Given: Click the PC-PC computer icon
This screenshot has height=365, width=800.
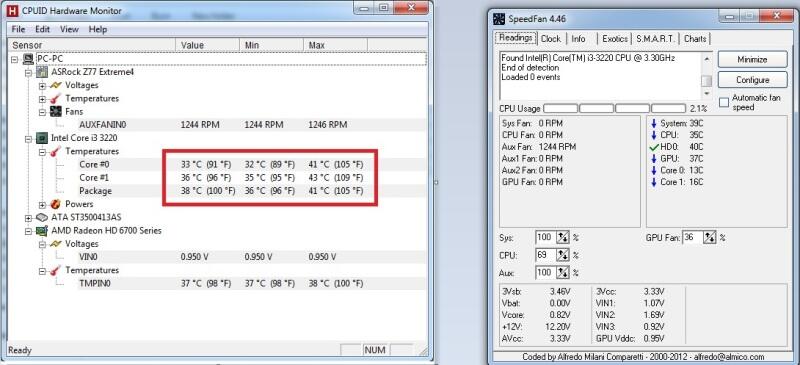Looking at the screenshot, I should (x=29, y=59).
